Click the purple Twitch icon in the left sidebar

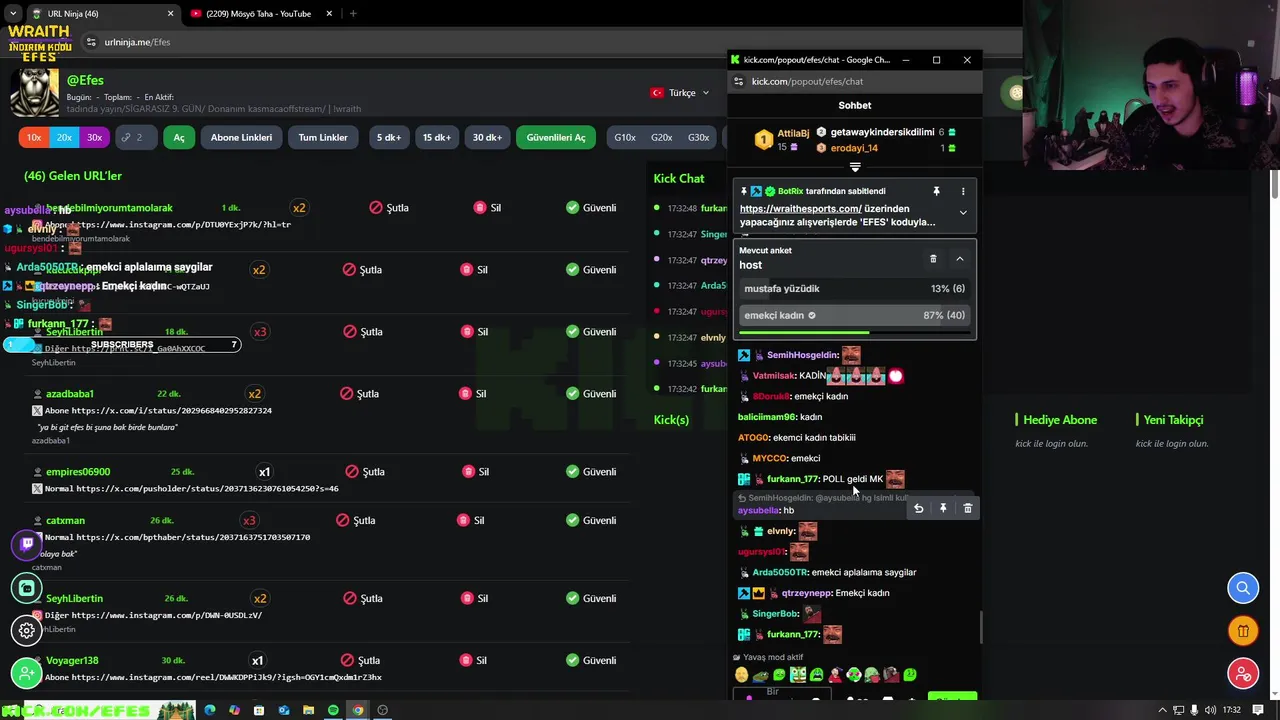pyautogui.click(x=27, y=544)
